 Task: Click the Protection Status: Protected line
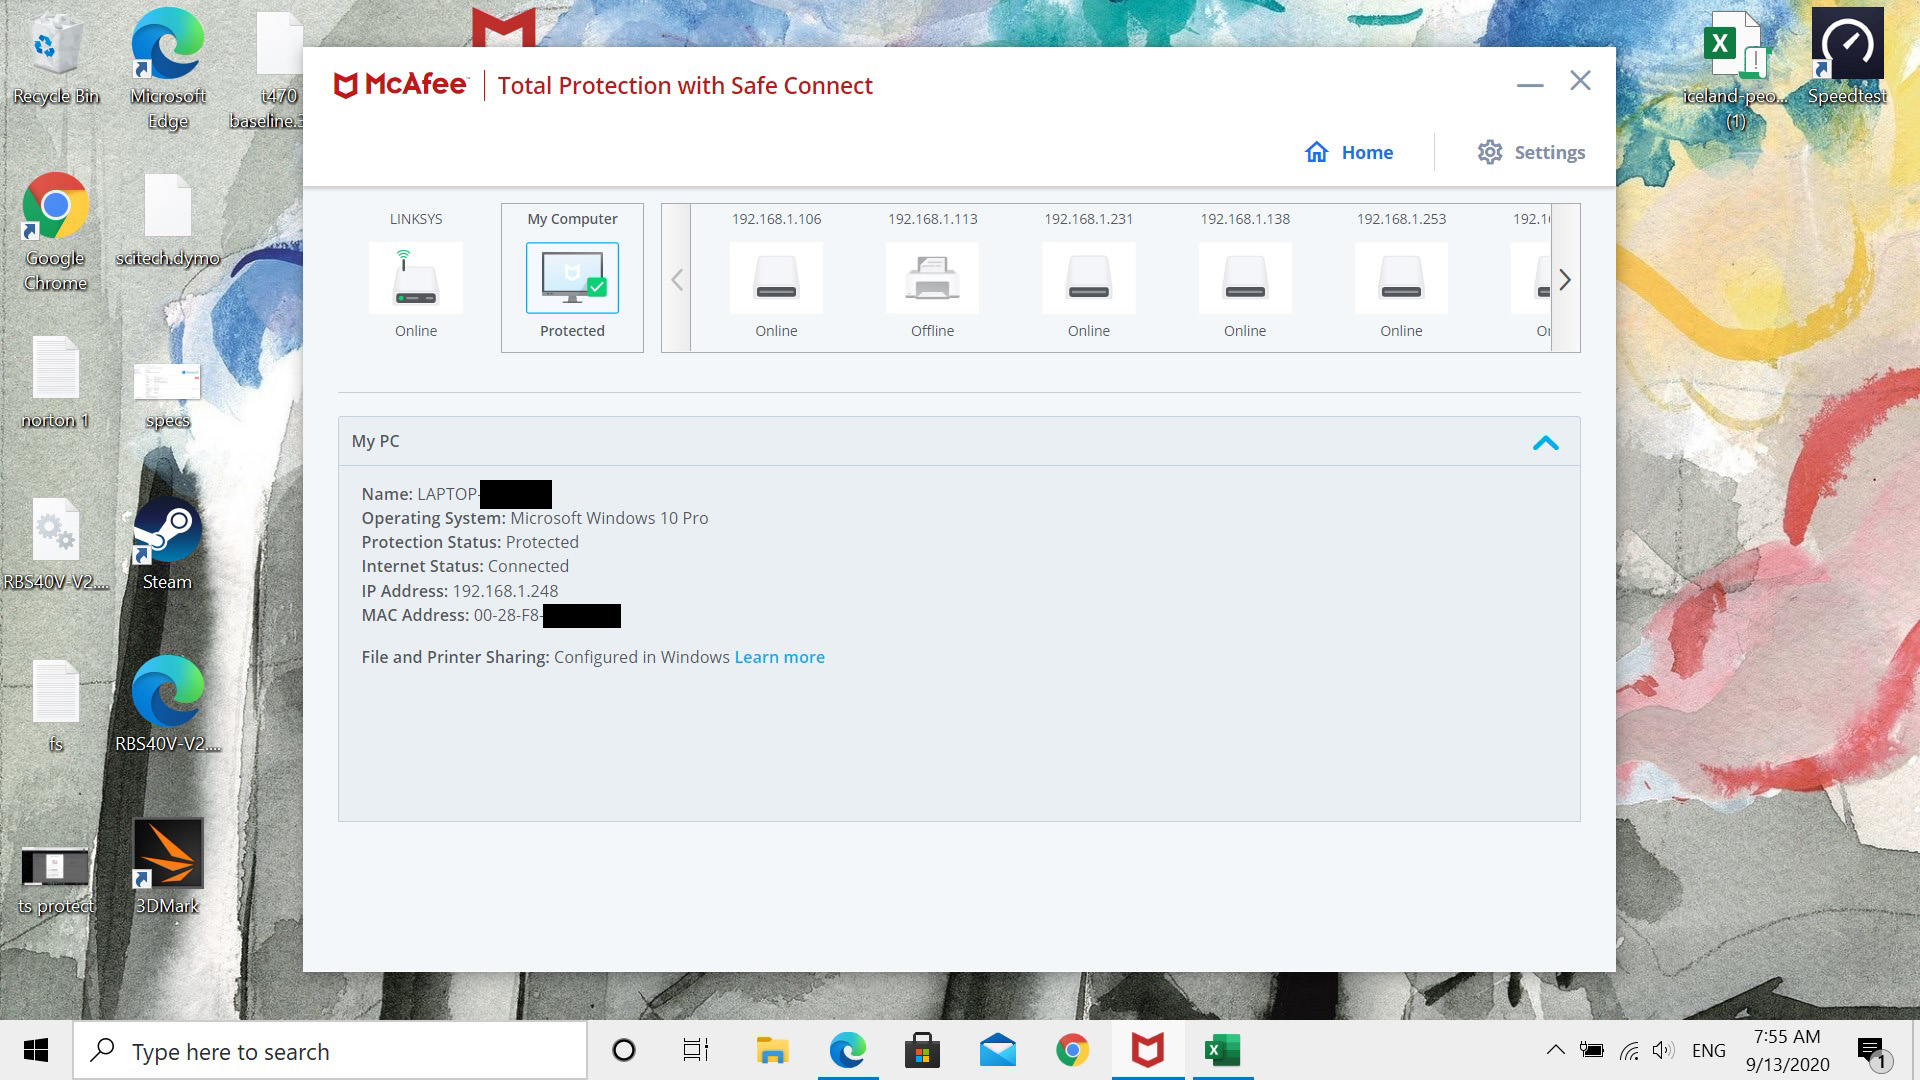(x=470, y=542)
